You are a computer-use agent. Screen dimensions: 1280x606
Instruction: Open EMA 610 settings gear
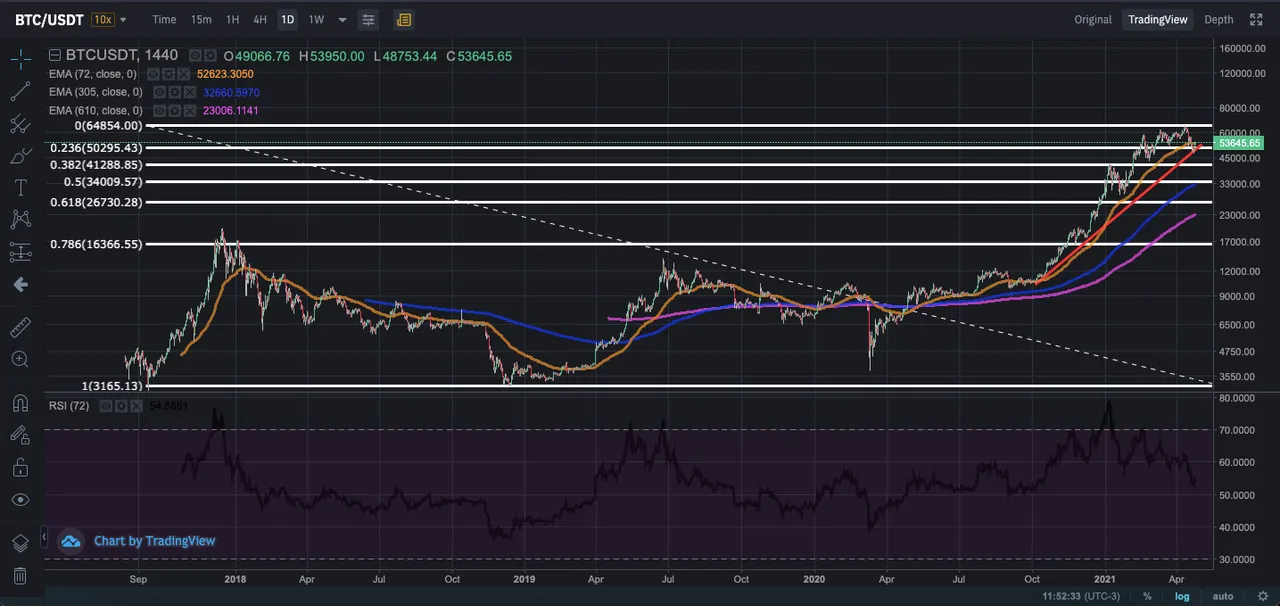[x=174, y=110]
